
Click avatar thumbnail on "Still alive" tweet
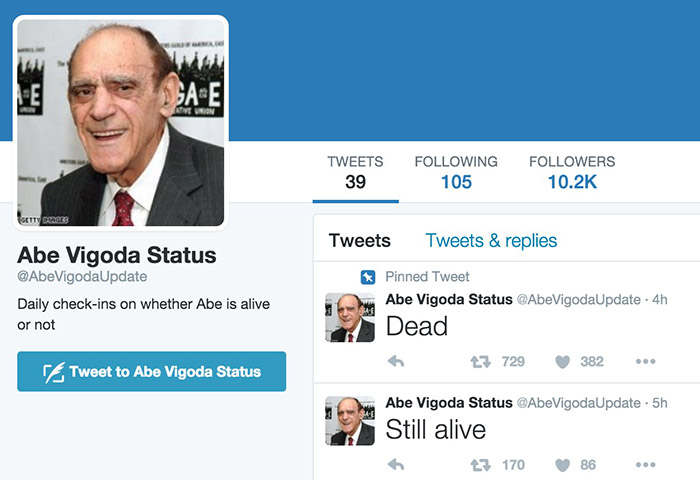click(x=350, y=421)
